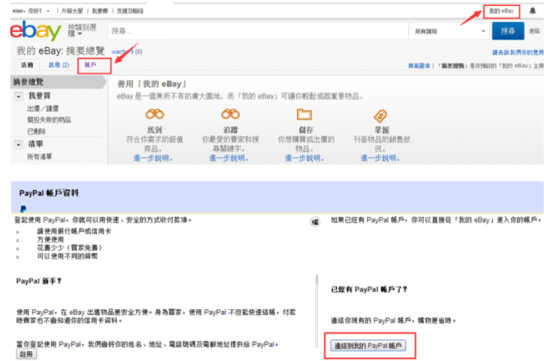Screen dimensions: 544x361
Task: Click the PayPal 新手? heading
Action: tap(39, 281)
